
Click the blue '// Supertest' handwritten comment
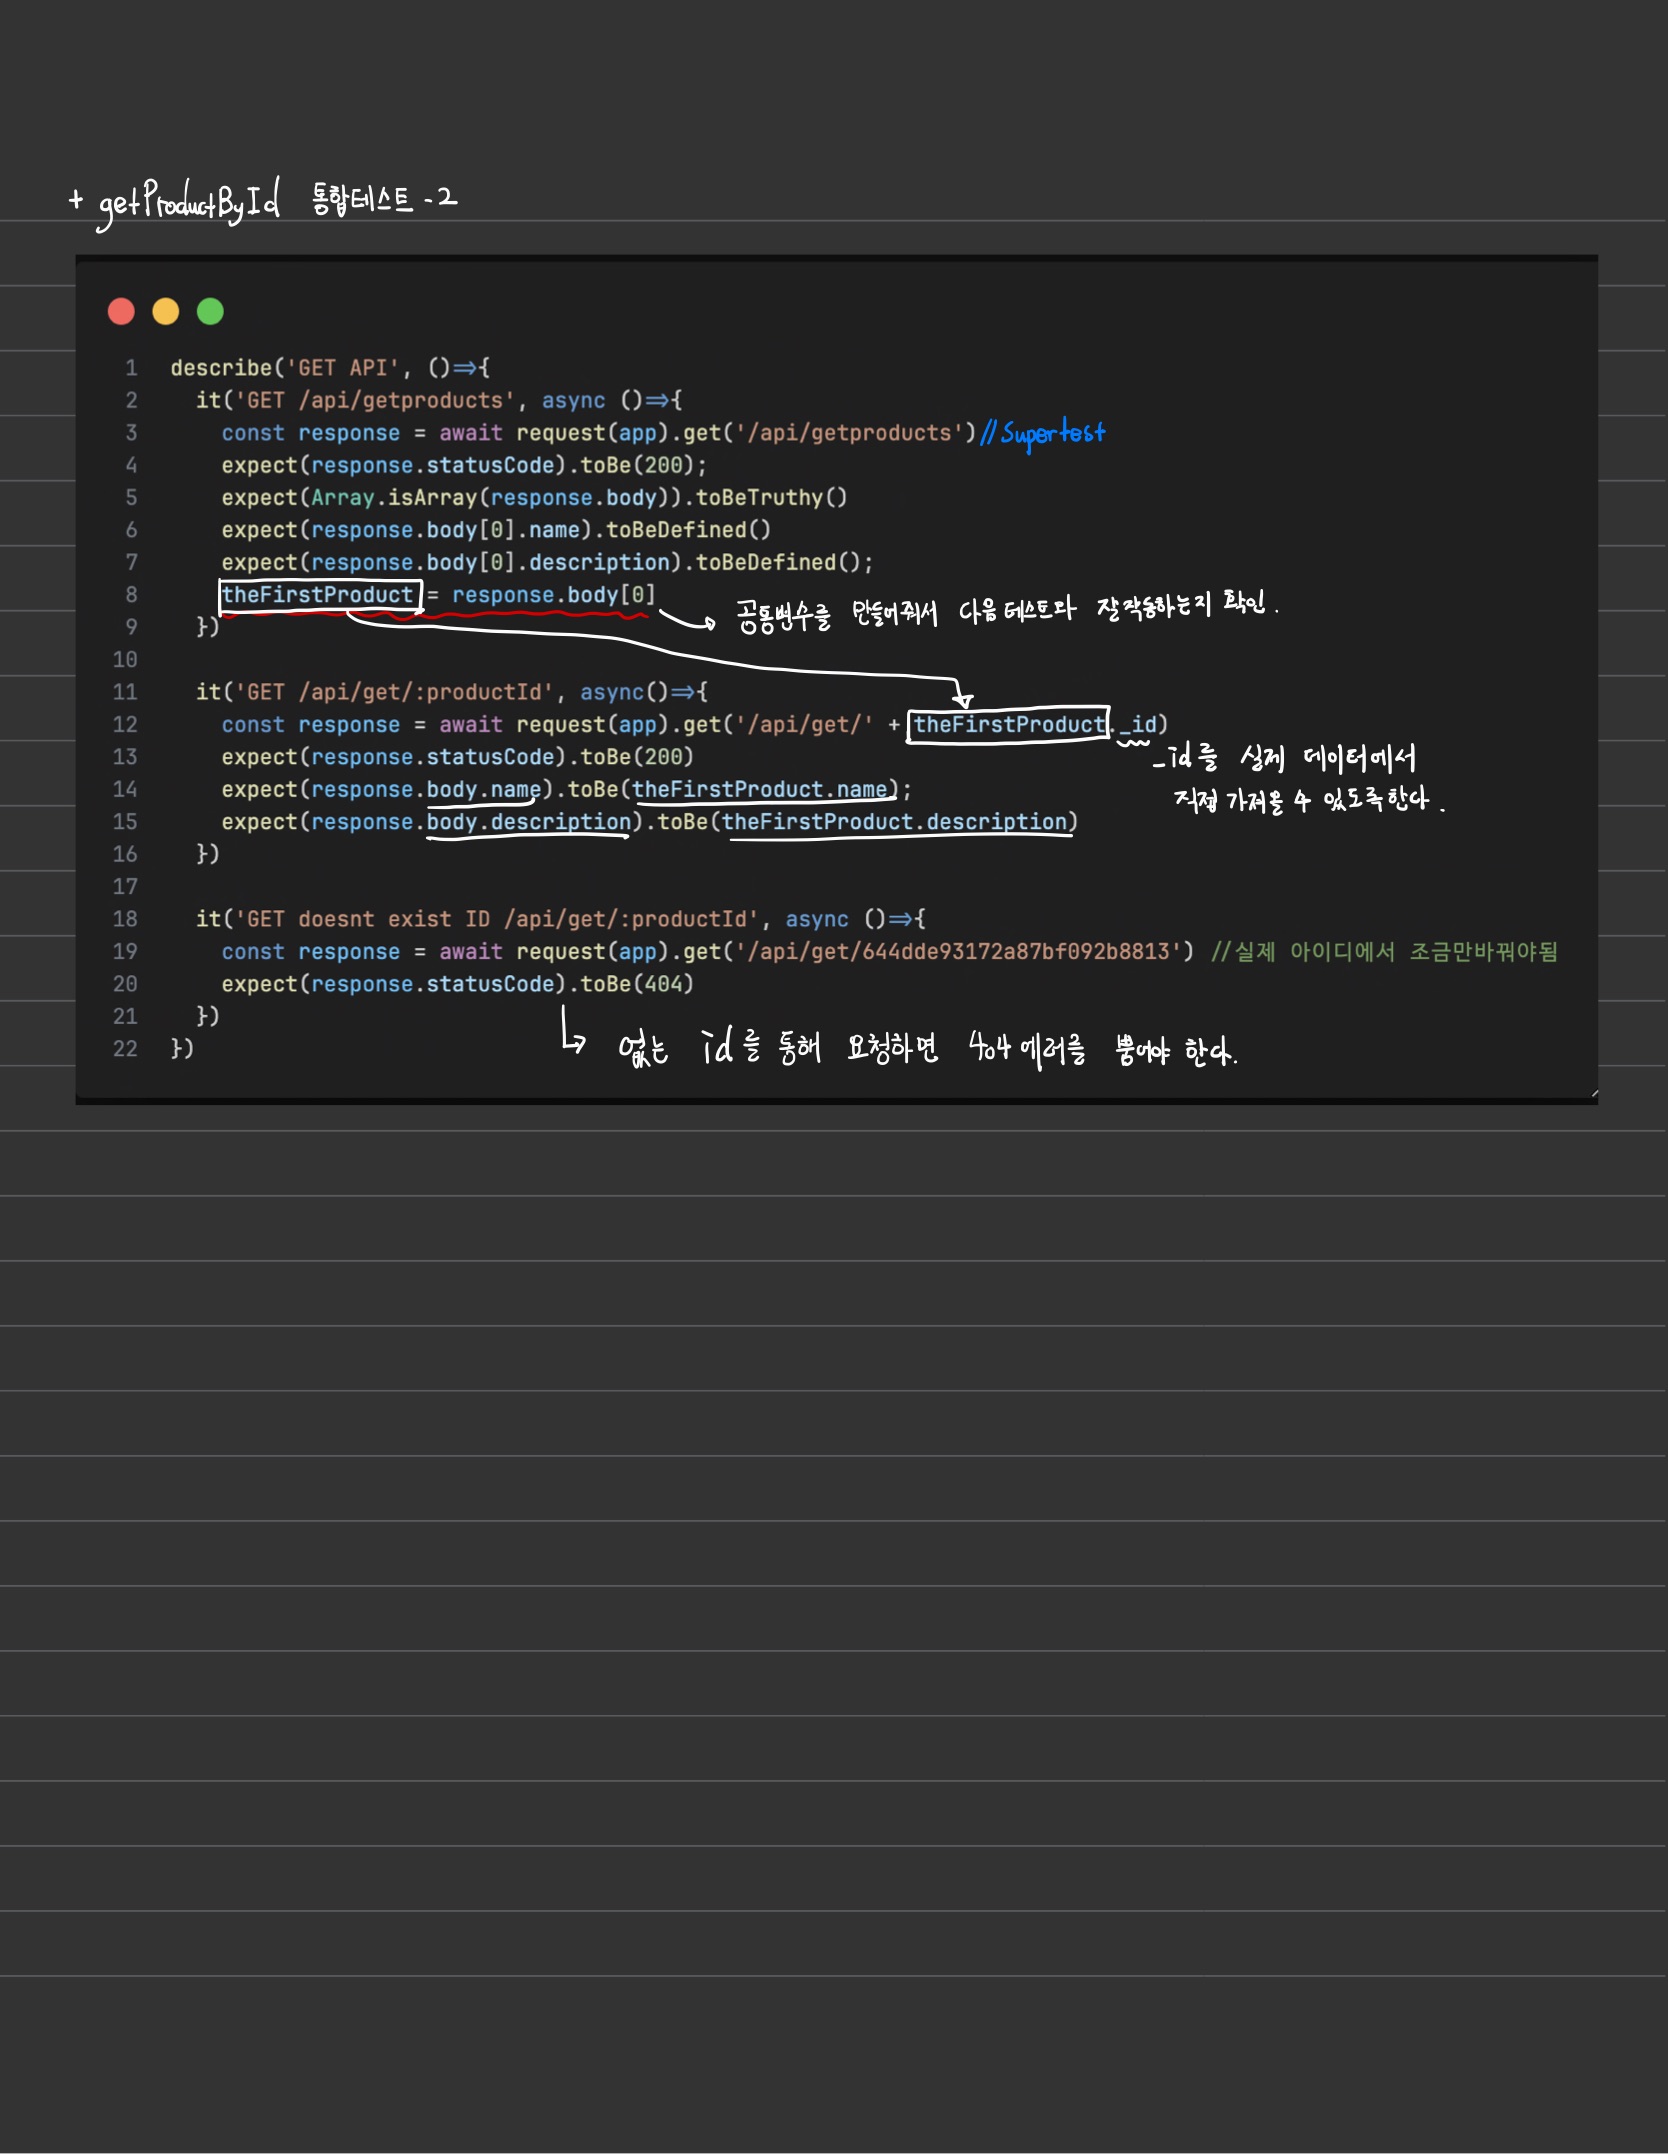(x=1043, y=434)
